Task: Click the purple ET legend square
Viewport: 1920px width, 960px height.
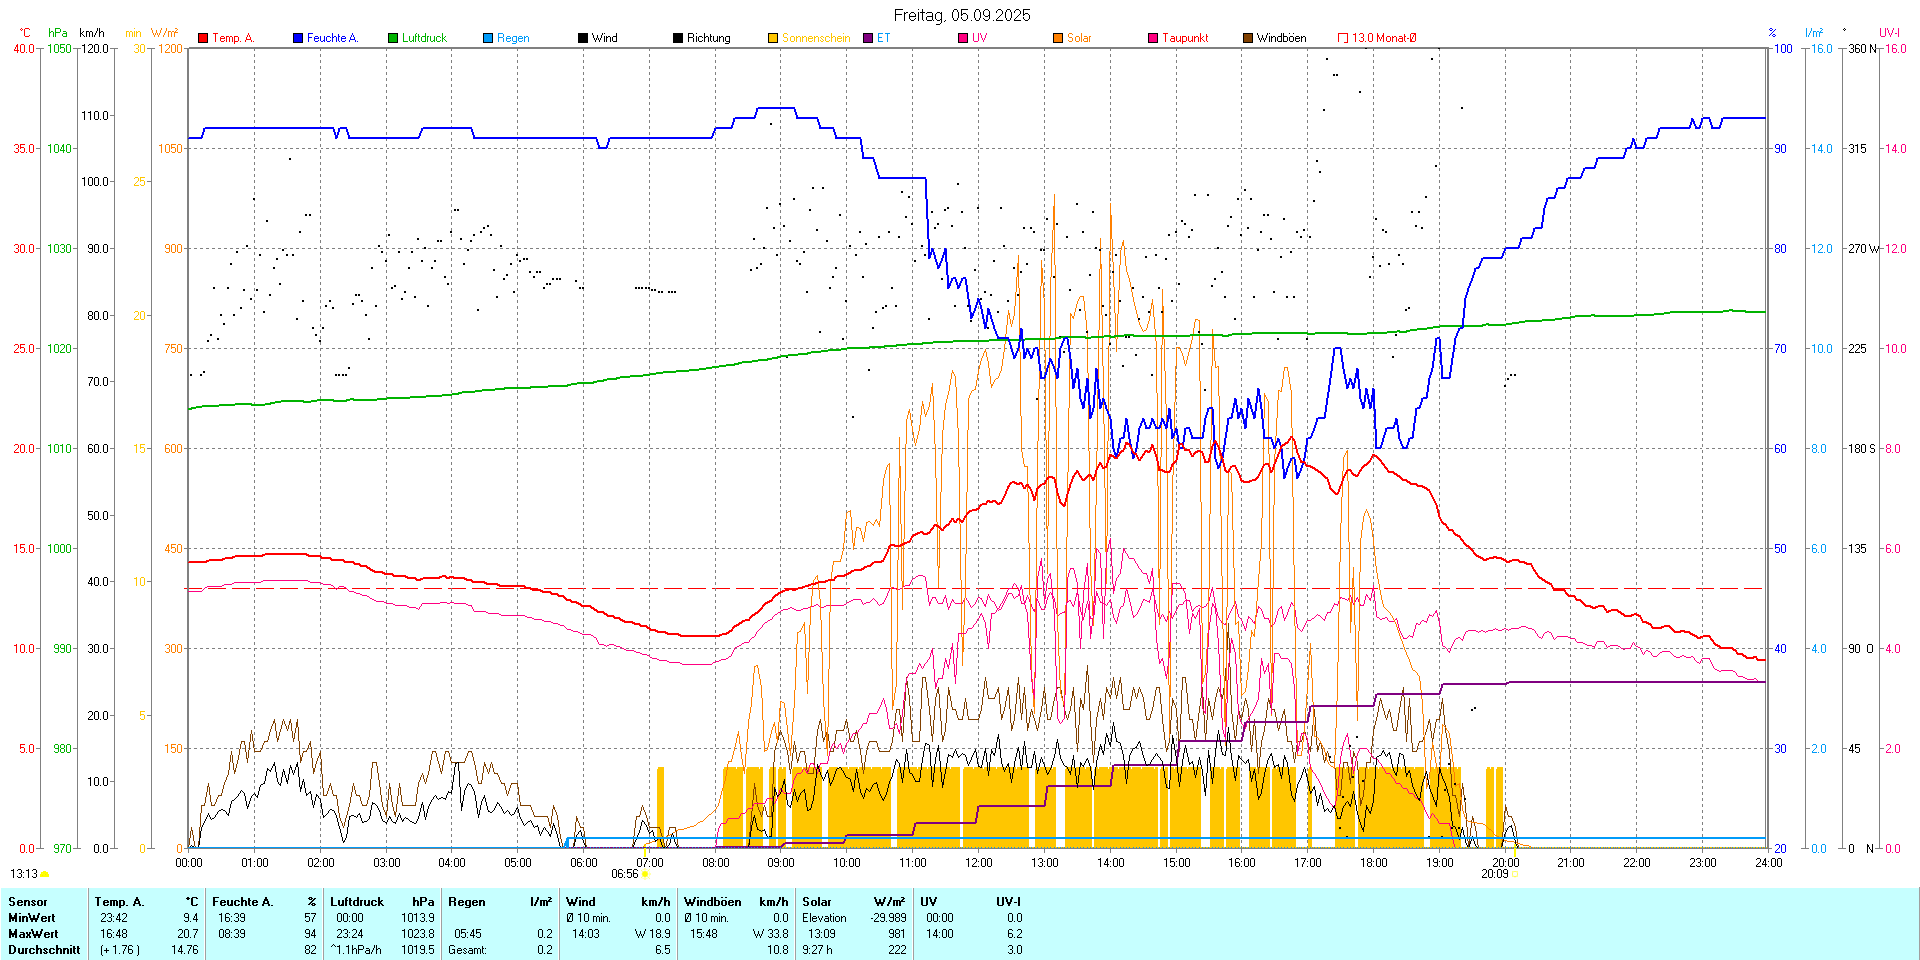Action: (x=868, y=38)
